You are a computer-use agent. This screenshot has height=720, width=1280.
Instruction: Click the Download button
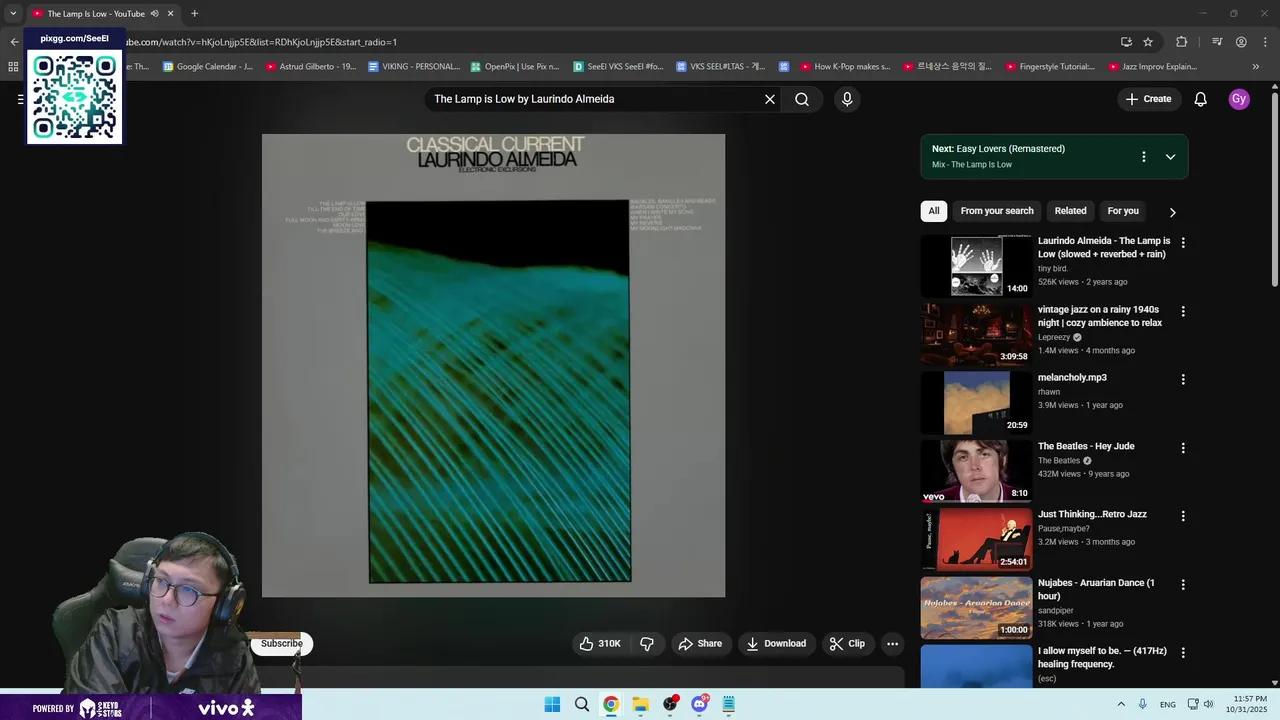click(x=776, y=644)
